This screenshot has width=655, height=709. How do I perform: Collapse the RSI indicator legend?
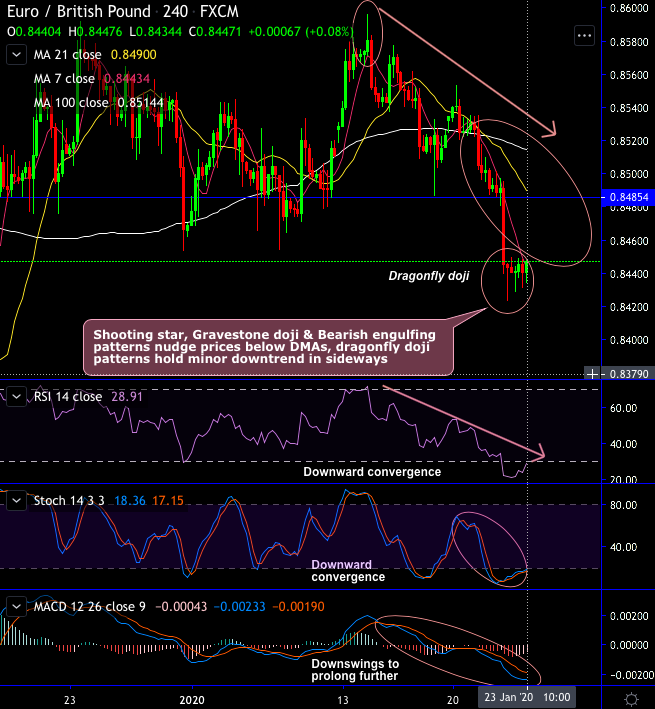[16, 397]
